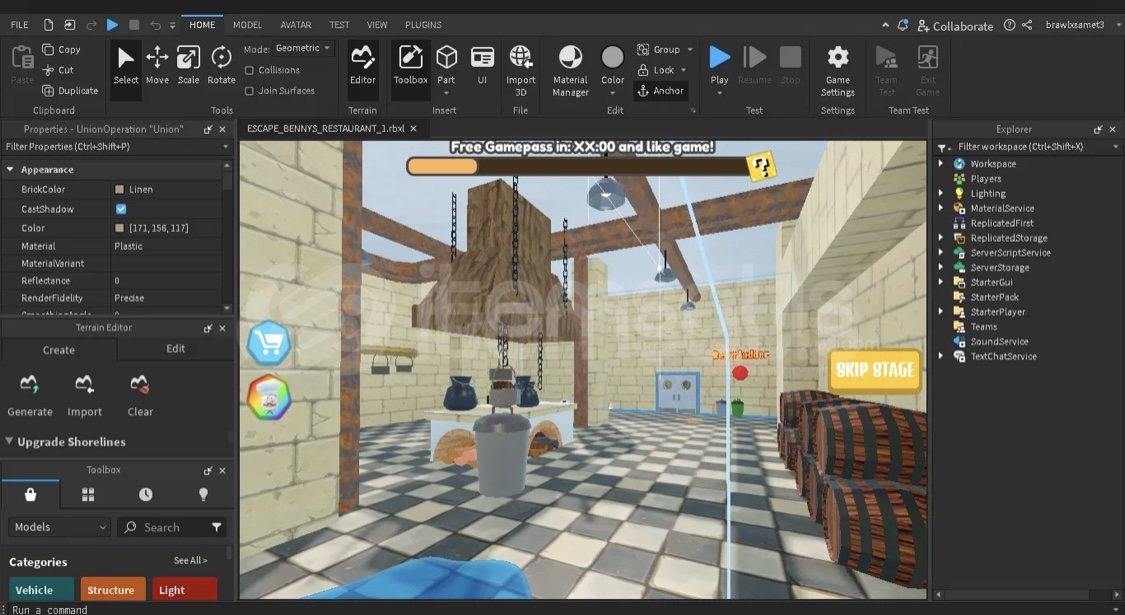This screenshot has height=615, width=1125.
Task: Open the UI insert tool
Action: pos(482,65)
